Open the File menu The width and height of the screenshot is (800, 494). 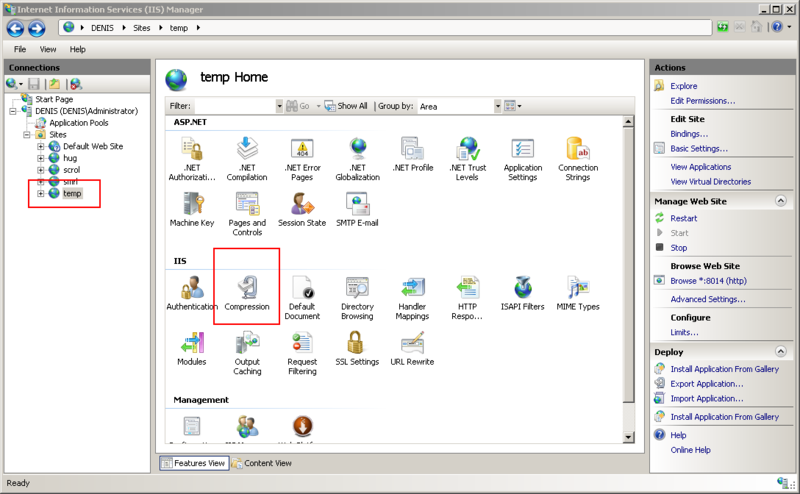20,50
